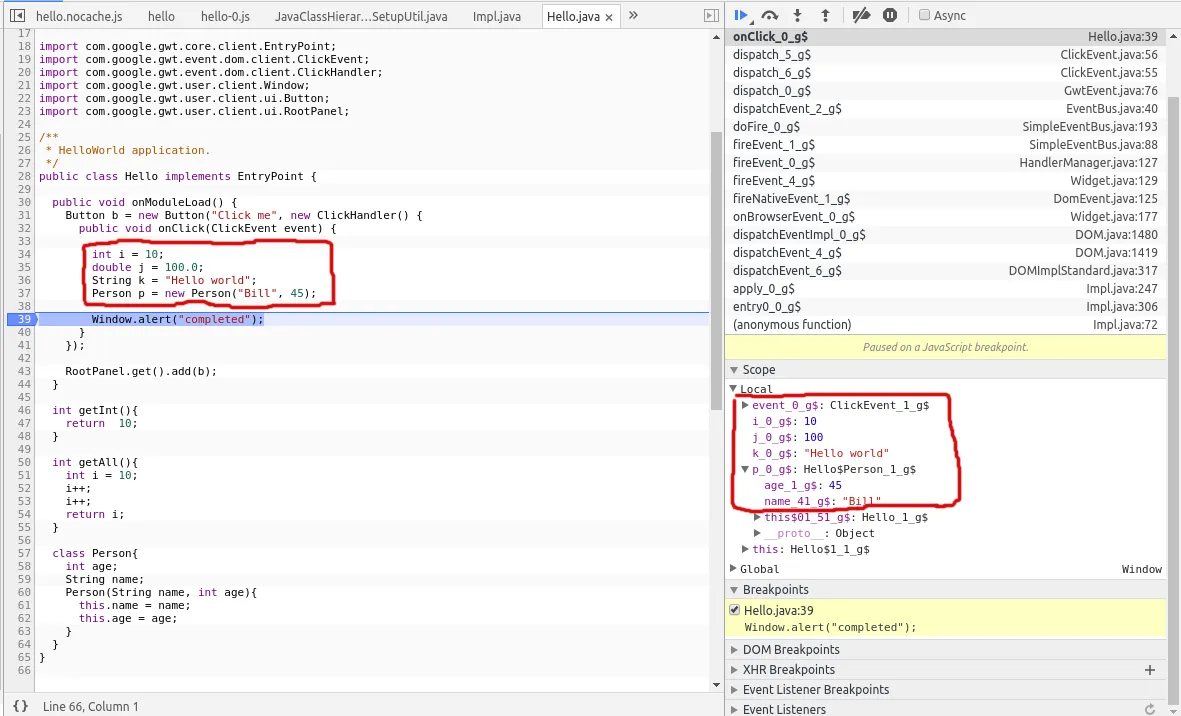The height and width of the screenshot is (716, 1181).
Task: Switch to the hello tab
Action: coord(161,16)
